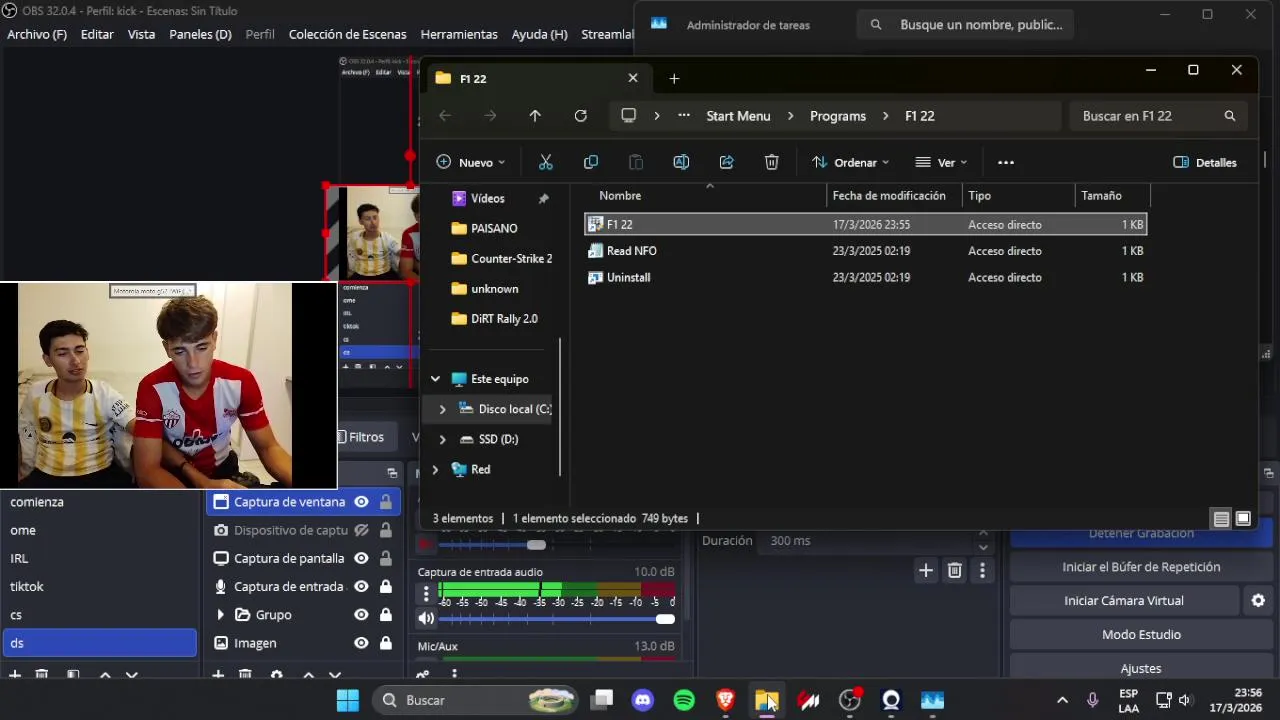
Task: Click Modo Estudio button
Action: (1141, 635)
